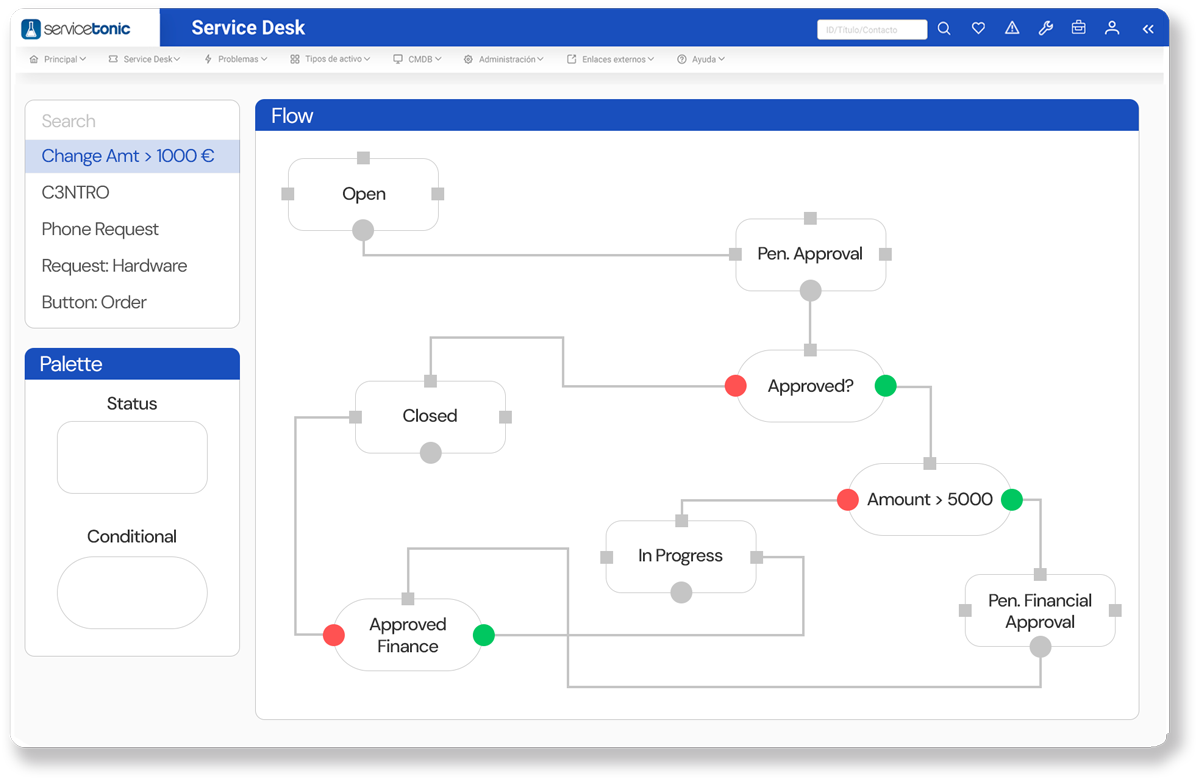This screenshot has height=780, width=1200.
Task: Click the search magnifier icon in header
Action: [944, 29]
